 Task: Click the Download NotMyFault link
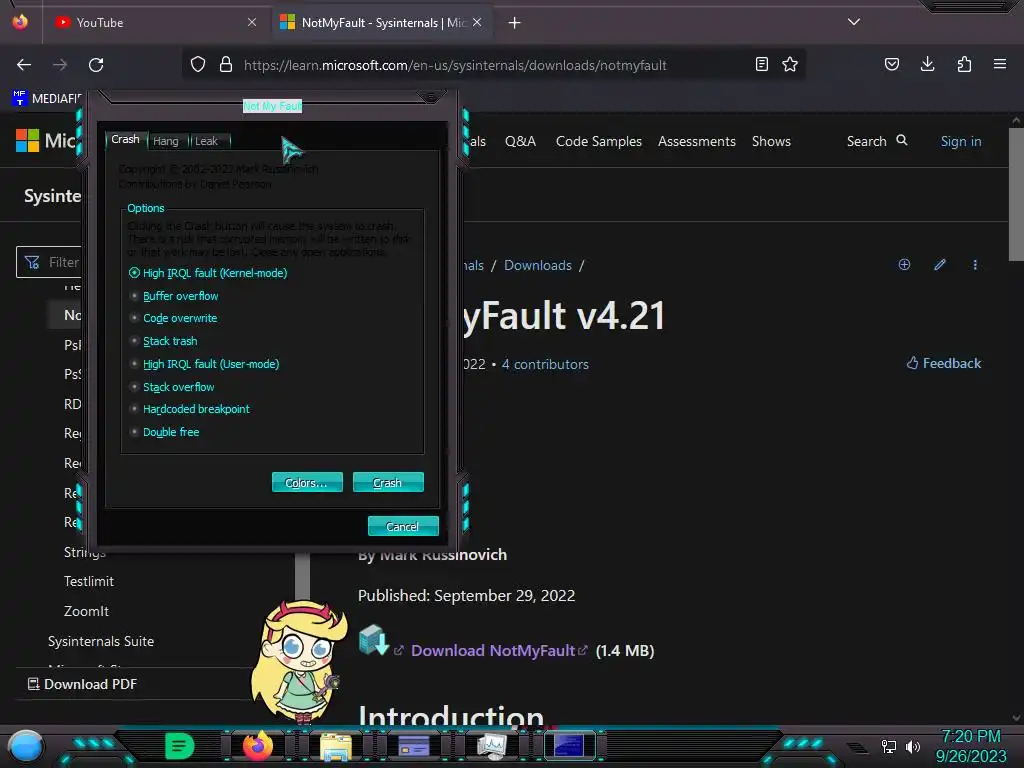[493, 650]
